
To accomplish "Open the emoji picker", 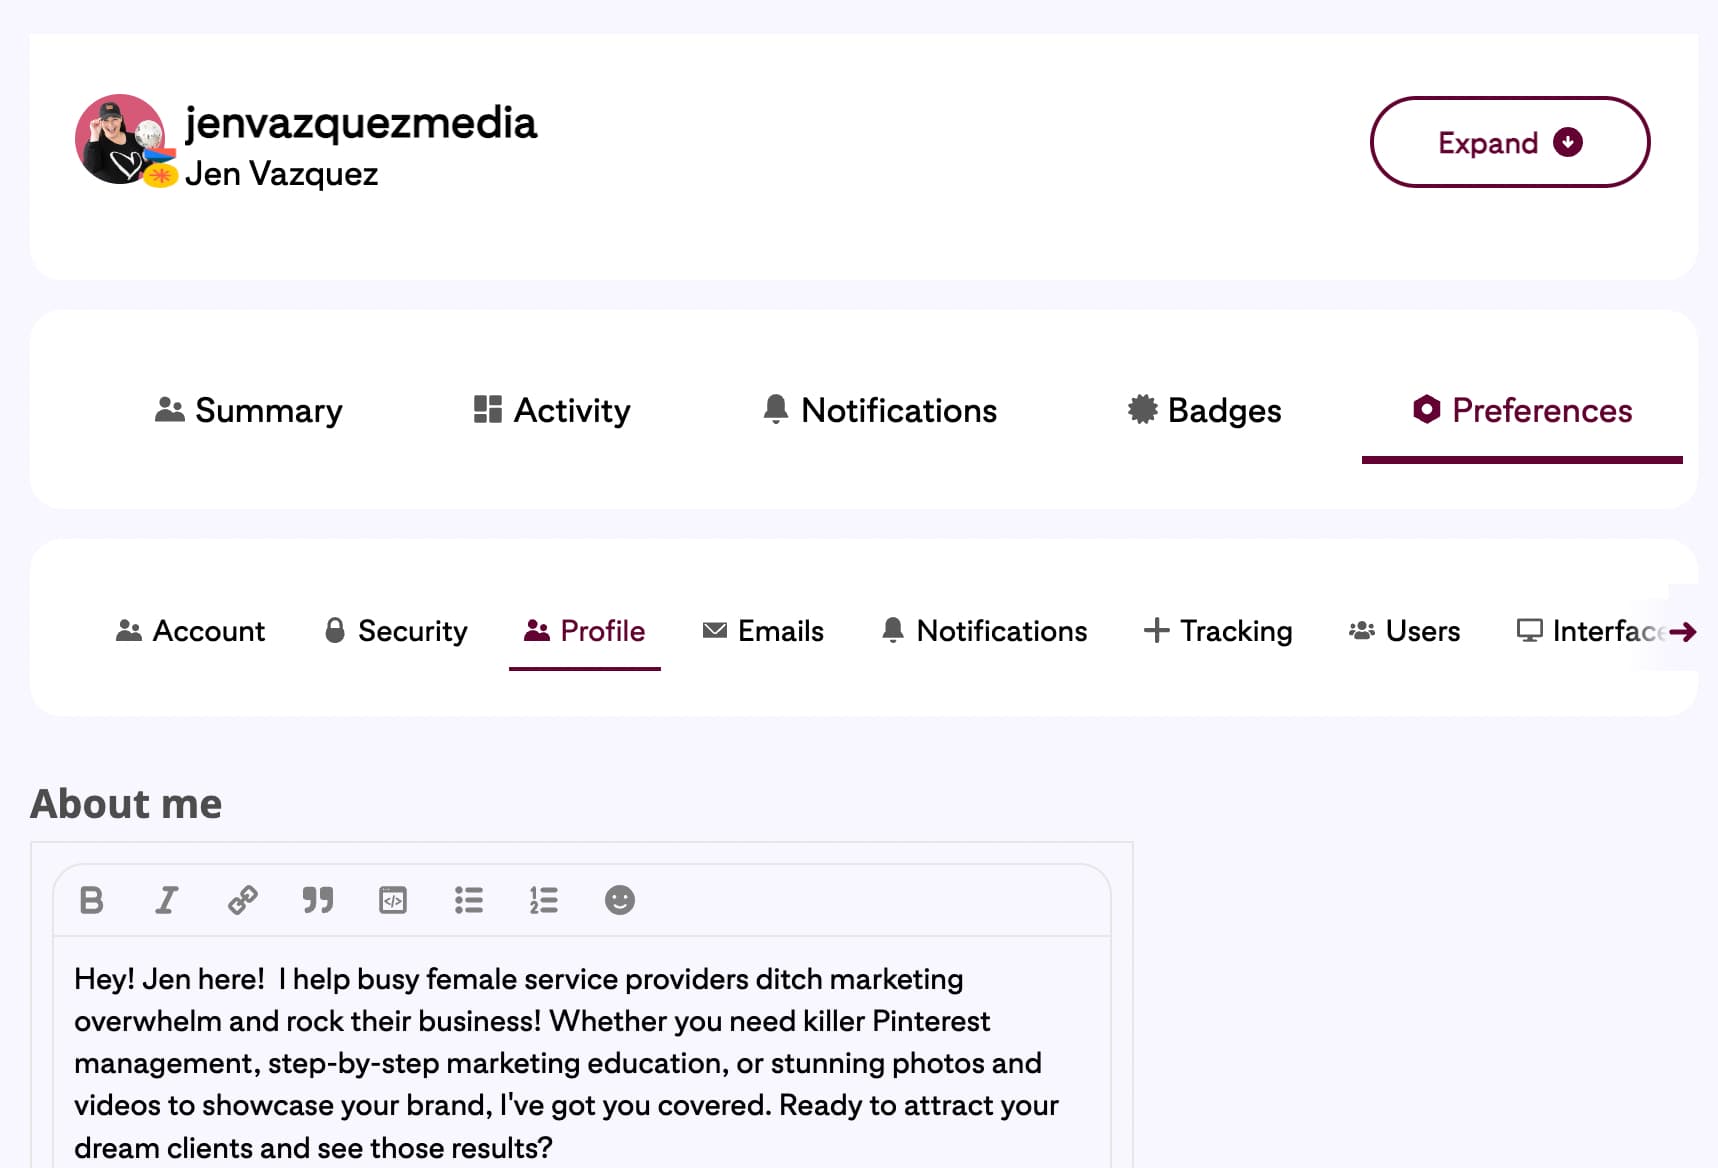I will click(x=620, y=900).
